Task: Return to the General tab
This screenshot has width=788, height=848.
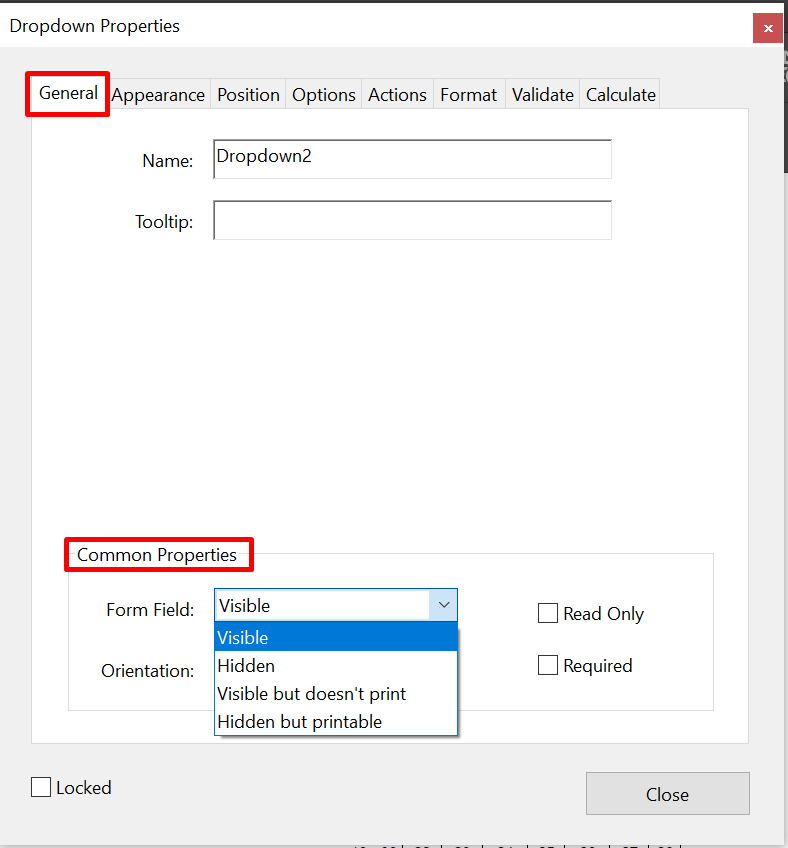Action: tap(67, 93)
